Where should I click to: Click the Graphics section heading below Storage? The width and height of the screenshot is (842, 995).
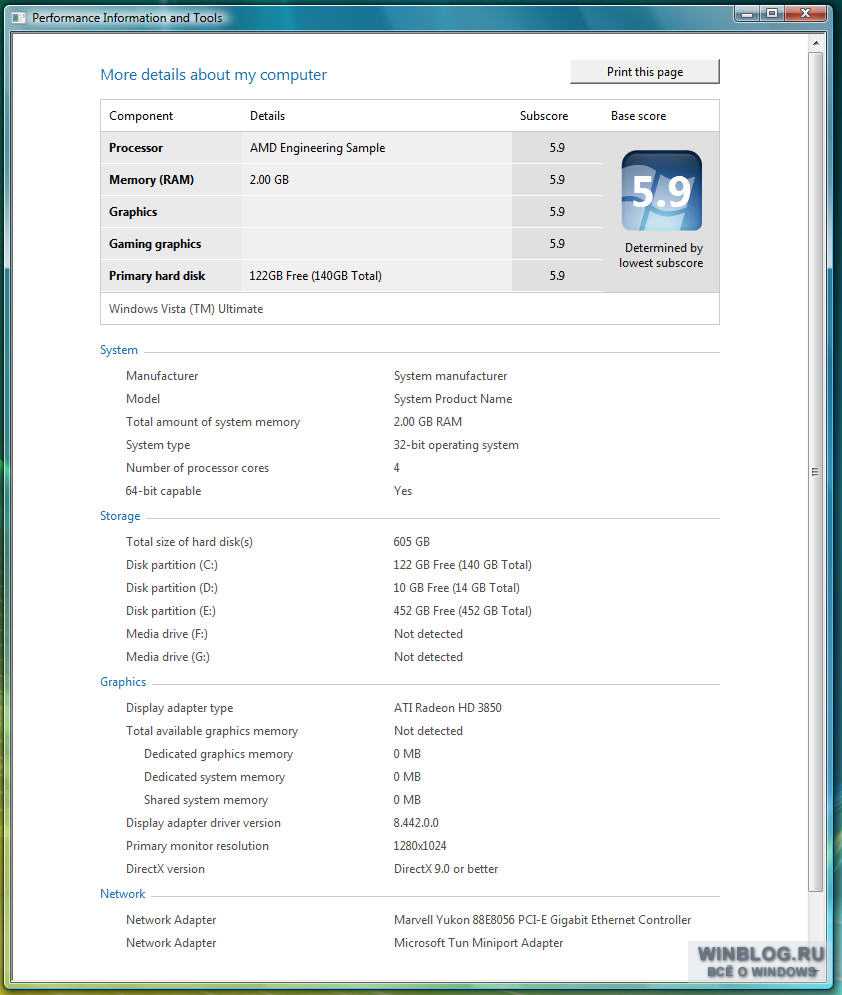(x=123, y=682)
